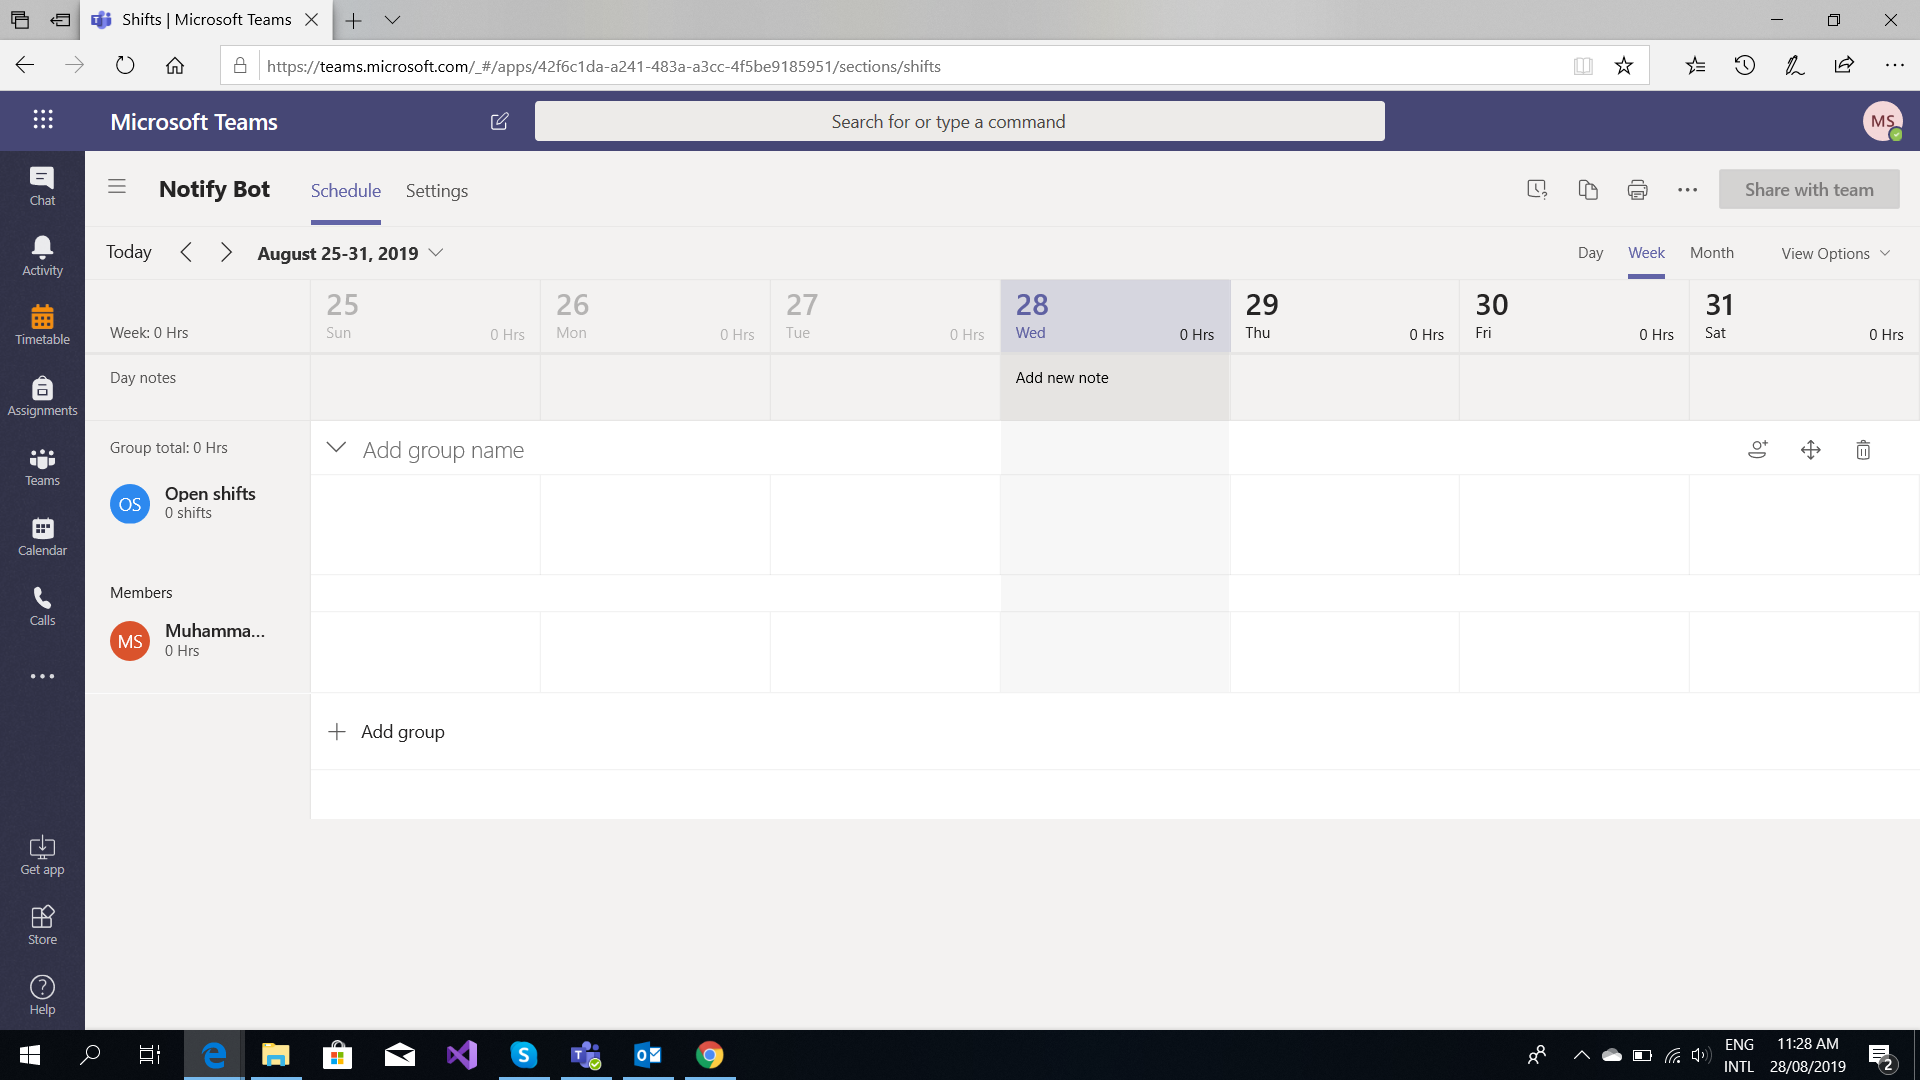Click the new chat compose icon
The image size is (1920, 1080).
click(499, 121)
